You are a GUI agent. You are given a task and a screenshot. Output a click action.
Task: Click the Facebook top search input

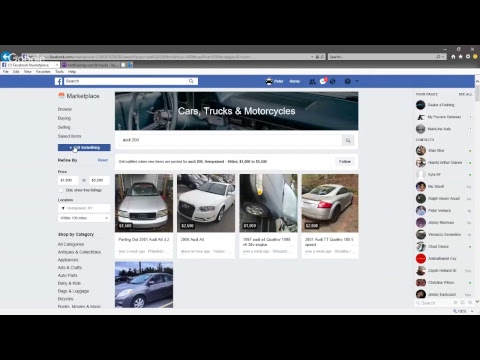click(125, 81)
